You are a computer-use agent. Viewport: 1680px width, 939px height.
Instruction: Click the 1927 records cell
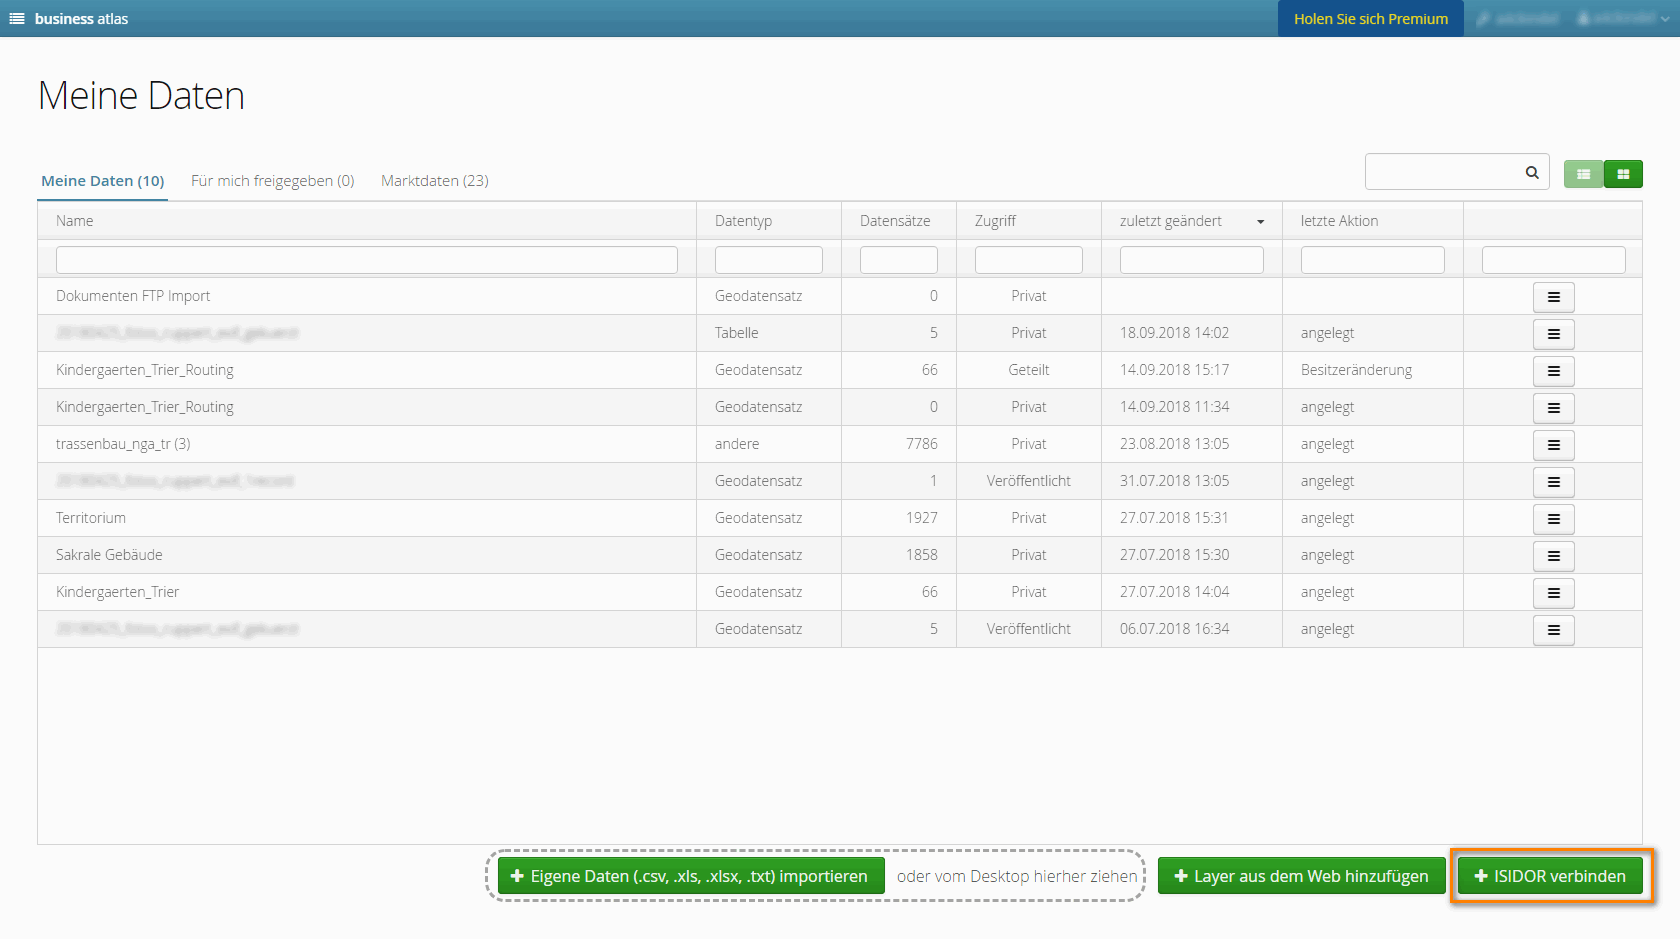(922, 518)
